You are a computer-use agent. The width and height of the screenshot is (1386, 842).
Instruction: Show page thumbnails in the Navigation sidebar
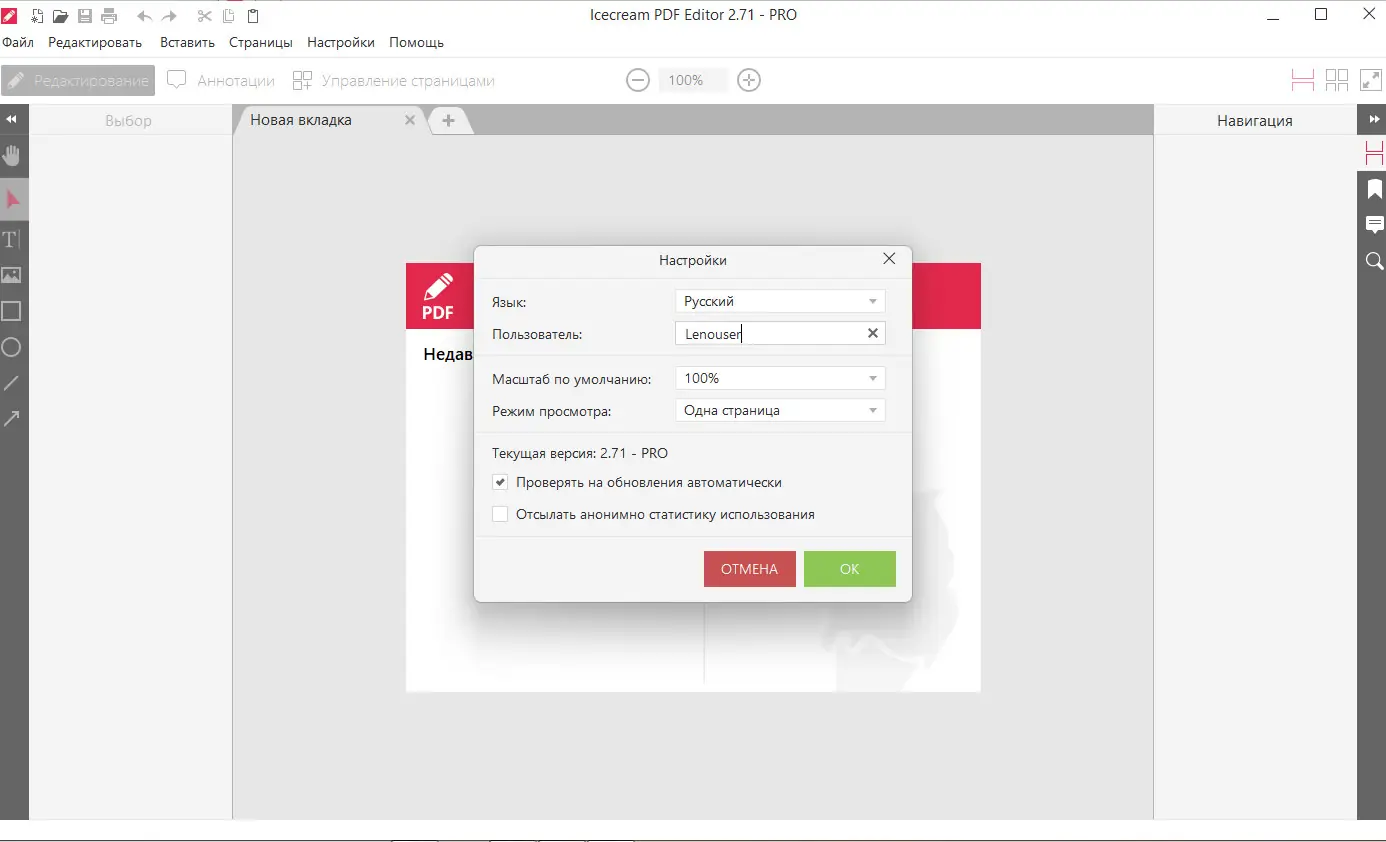pyautogui.click(x=1374, y=153)
